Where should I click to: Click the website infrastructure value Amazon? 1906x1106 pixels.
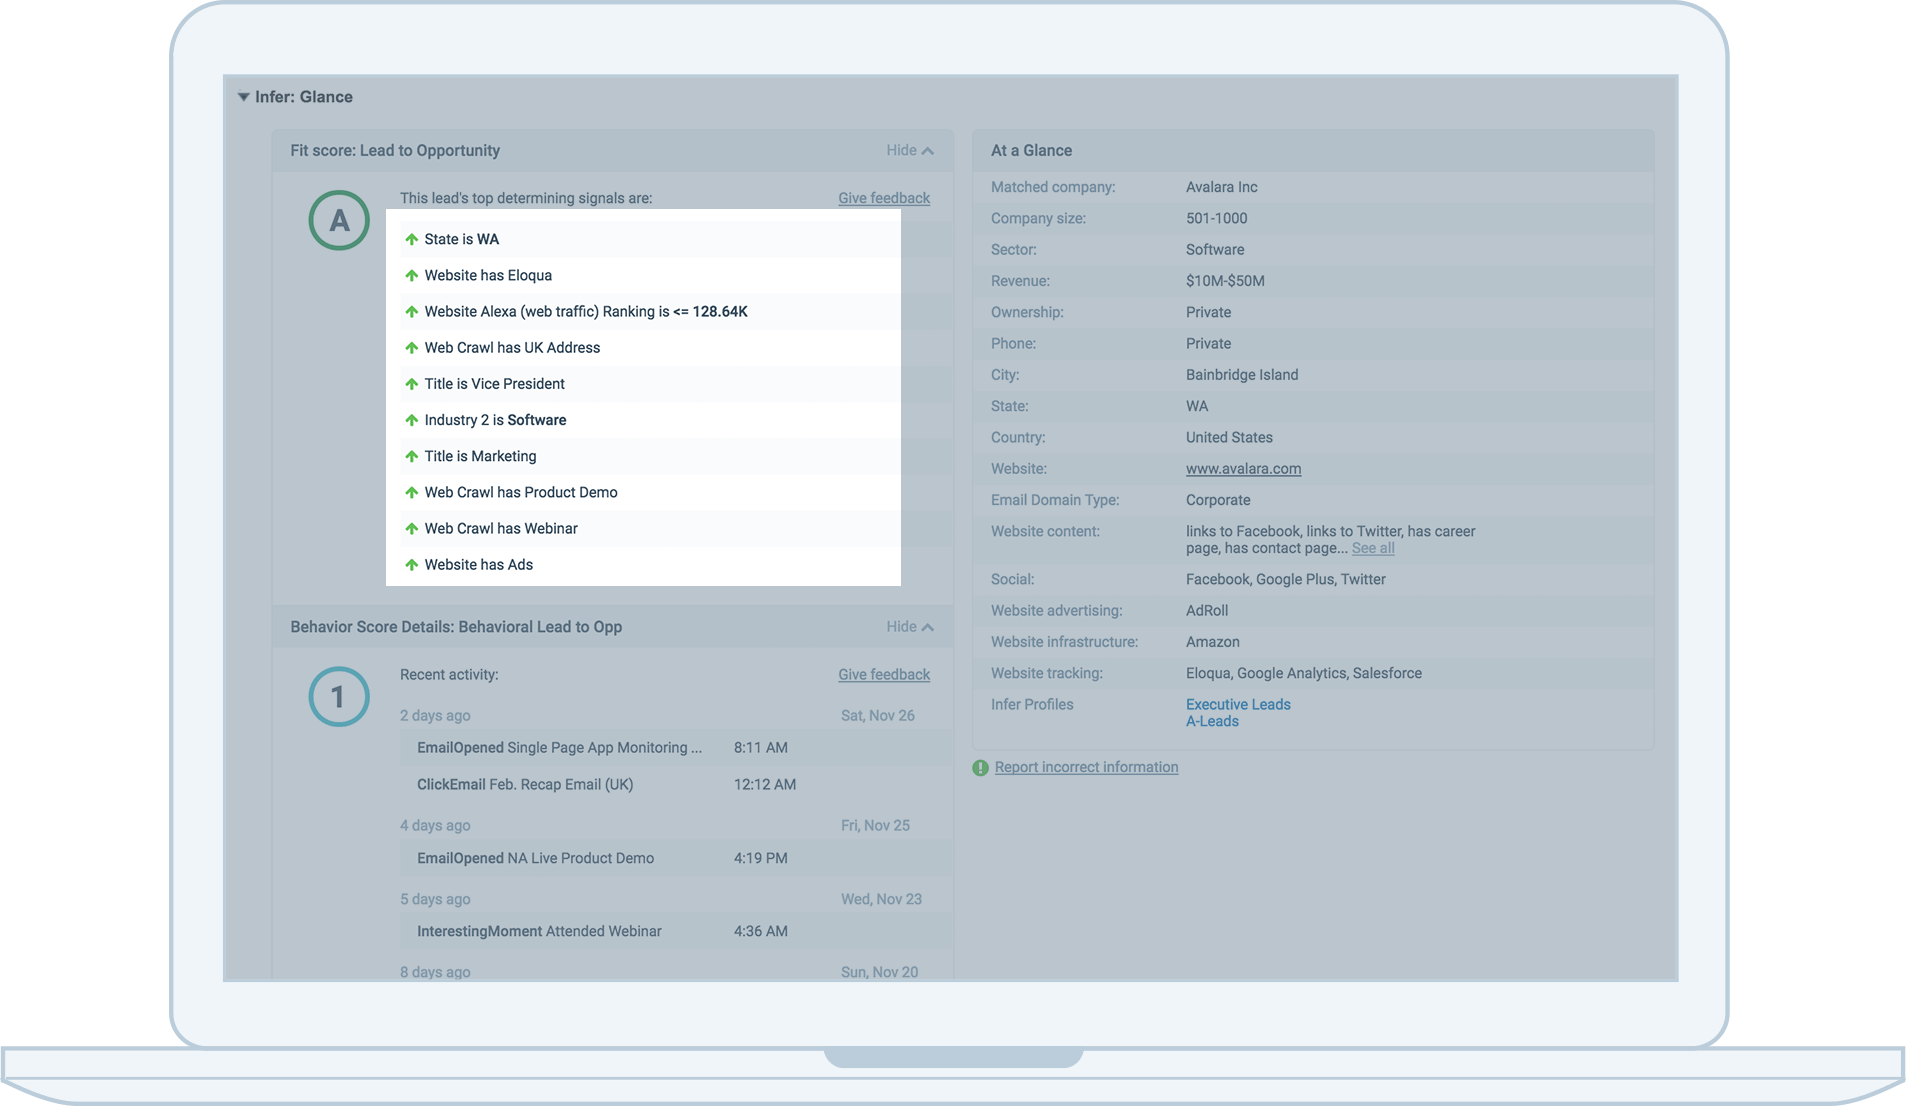pyautogui.click(x=1212, y=642)
